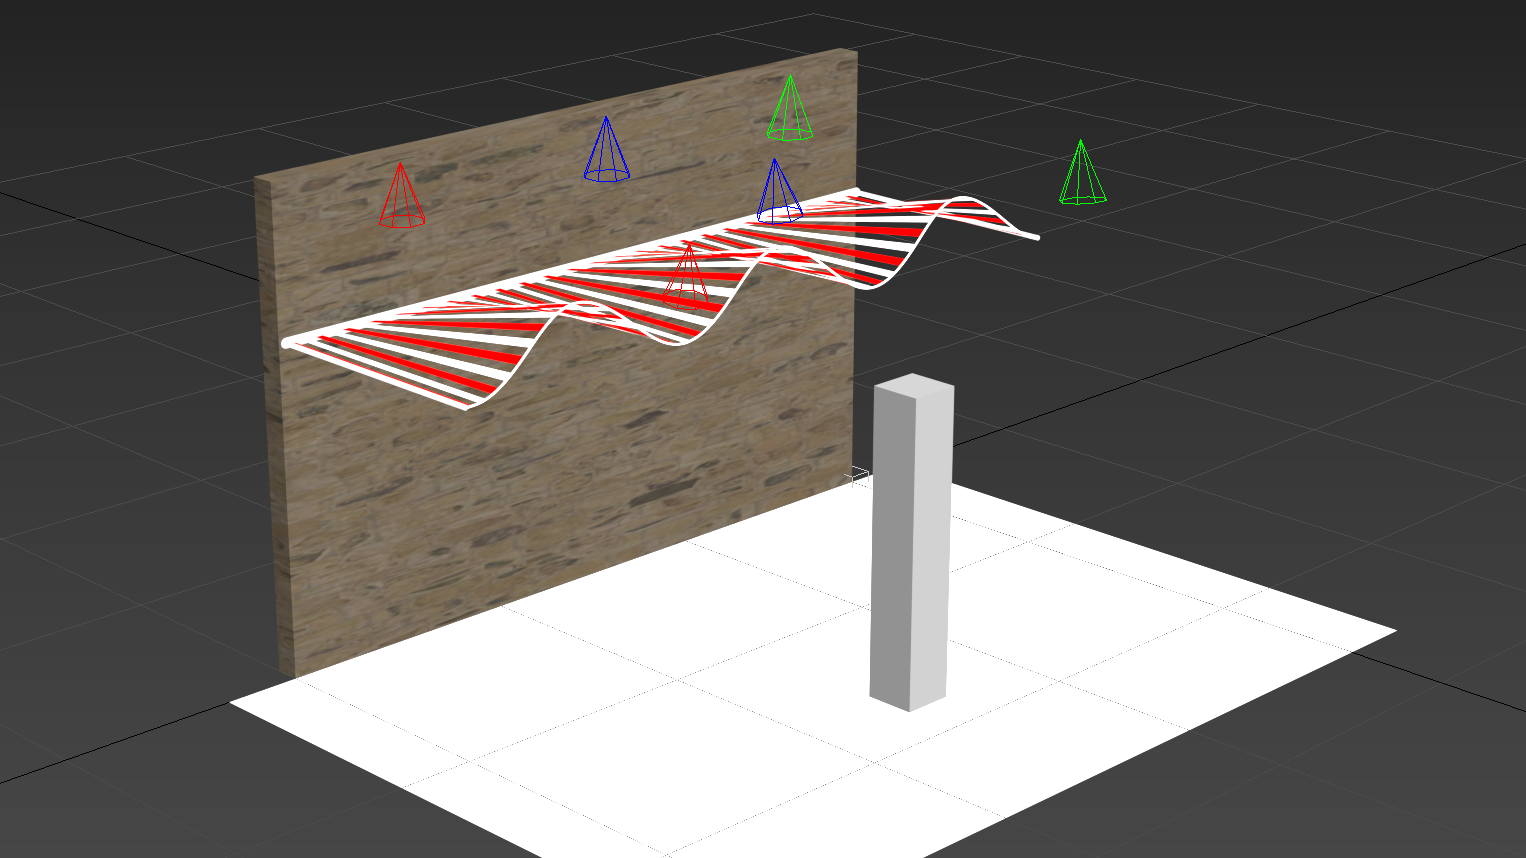Select the tall gray pillar box
1526x858 pixels.
point(910,543)
